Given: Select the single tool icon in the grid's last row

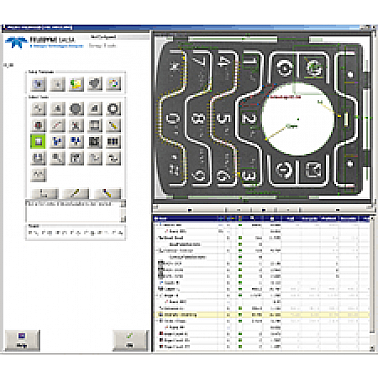Looking at the screenshot, I should click(x=39, y=174).
